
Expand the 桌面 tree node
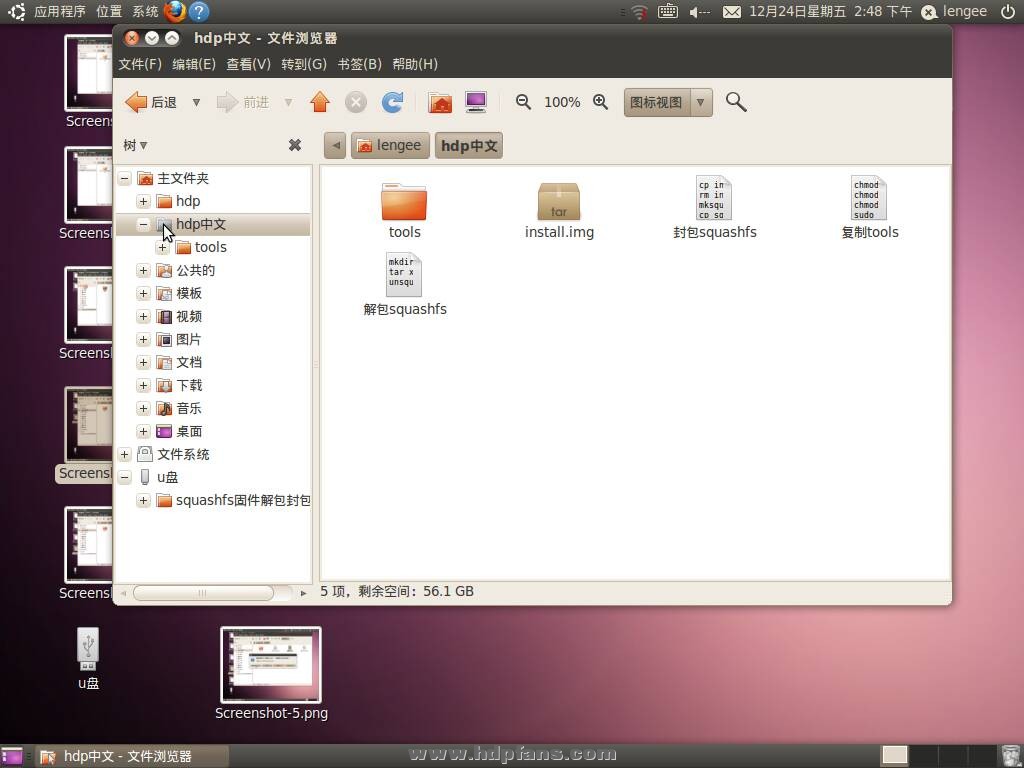pos(144,432)
